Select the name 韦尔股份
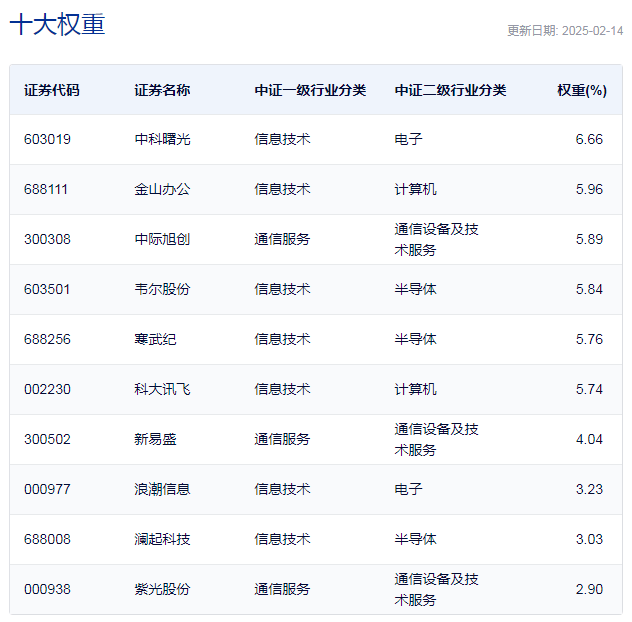This screenshot has height=622, width=632. tap(162, 289)
